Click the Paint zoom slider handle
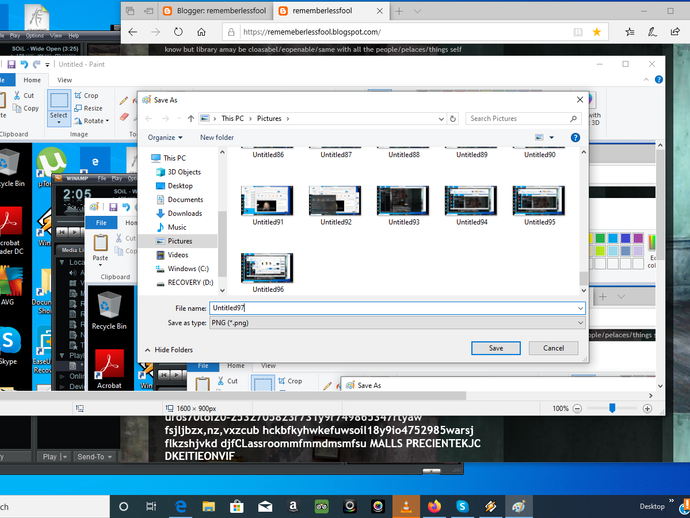The height and width of the screenshot is (518, 690). point(612,408)
